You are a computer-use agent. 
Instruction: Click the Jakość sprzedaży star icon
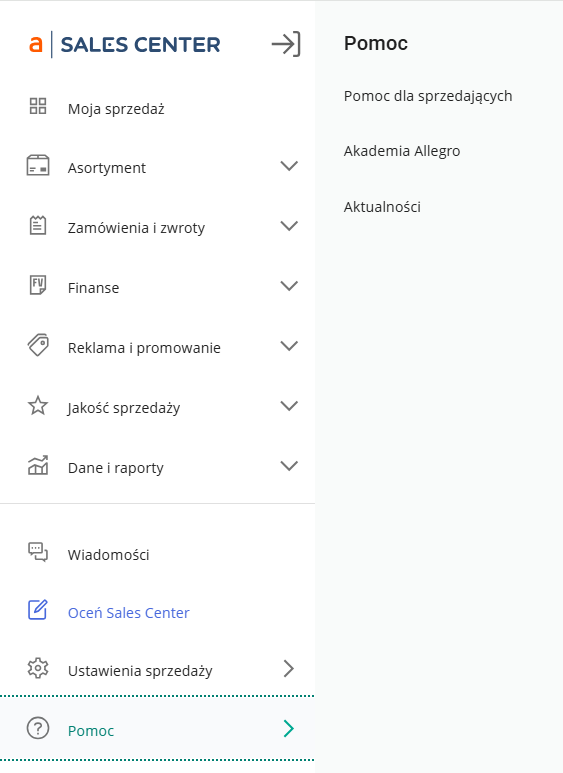point(38,406)
